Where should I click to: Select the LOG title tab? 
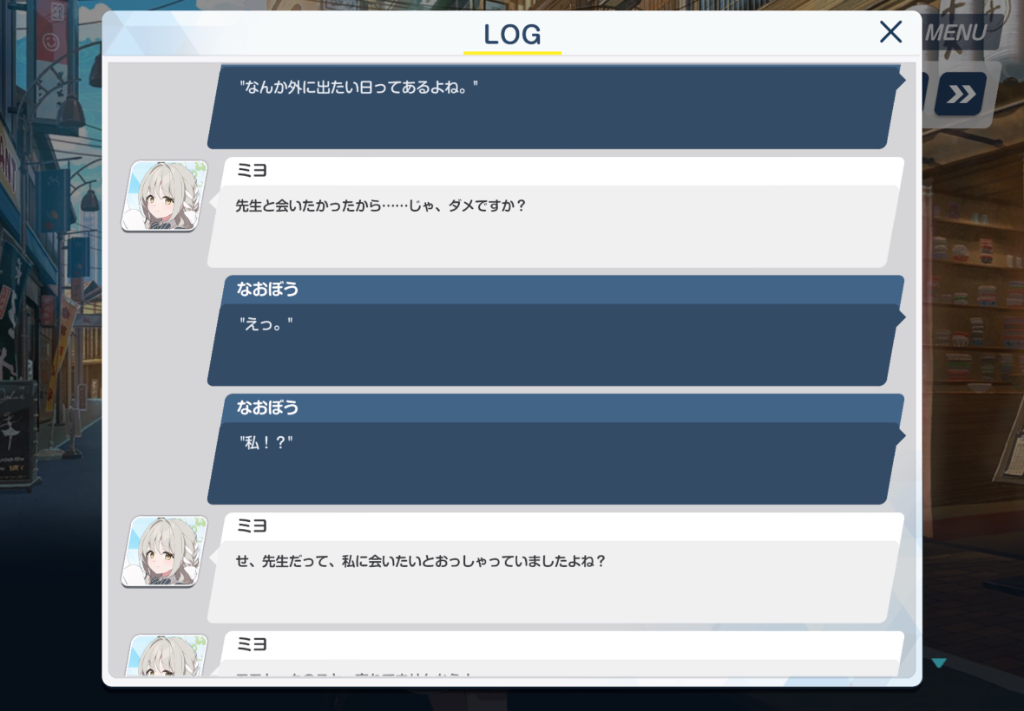click(x=512, y=35)
